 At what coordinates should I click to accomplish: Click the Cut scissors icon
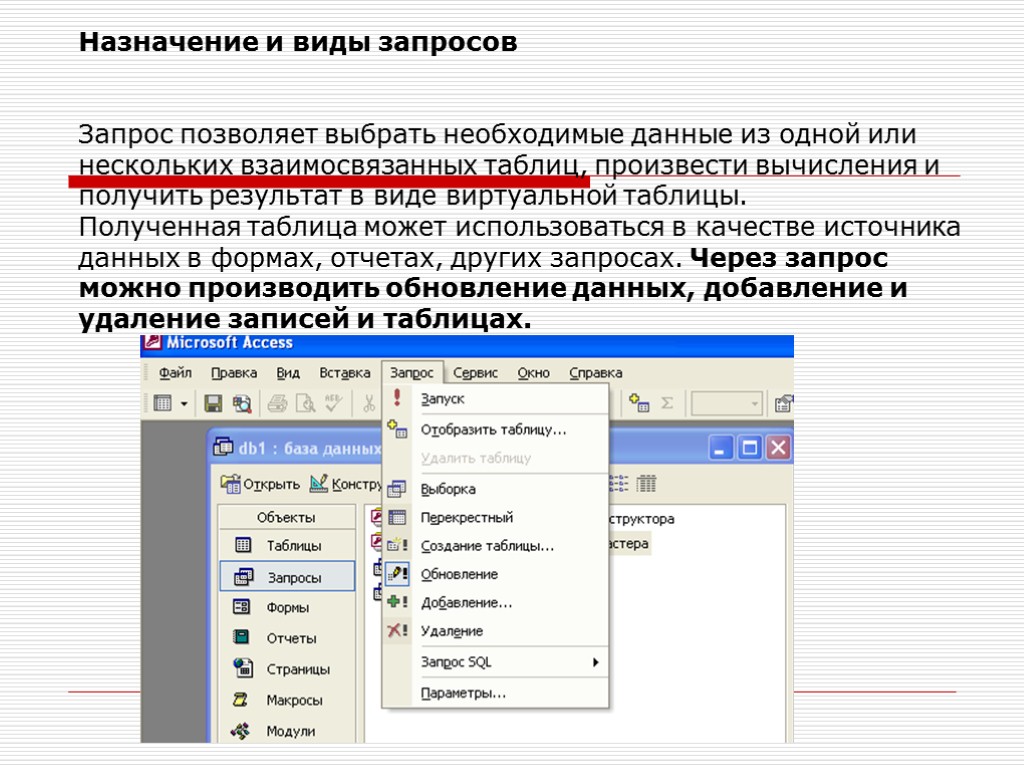369,404
